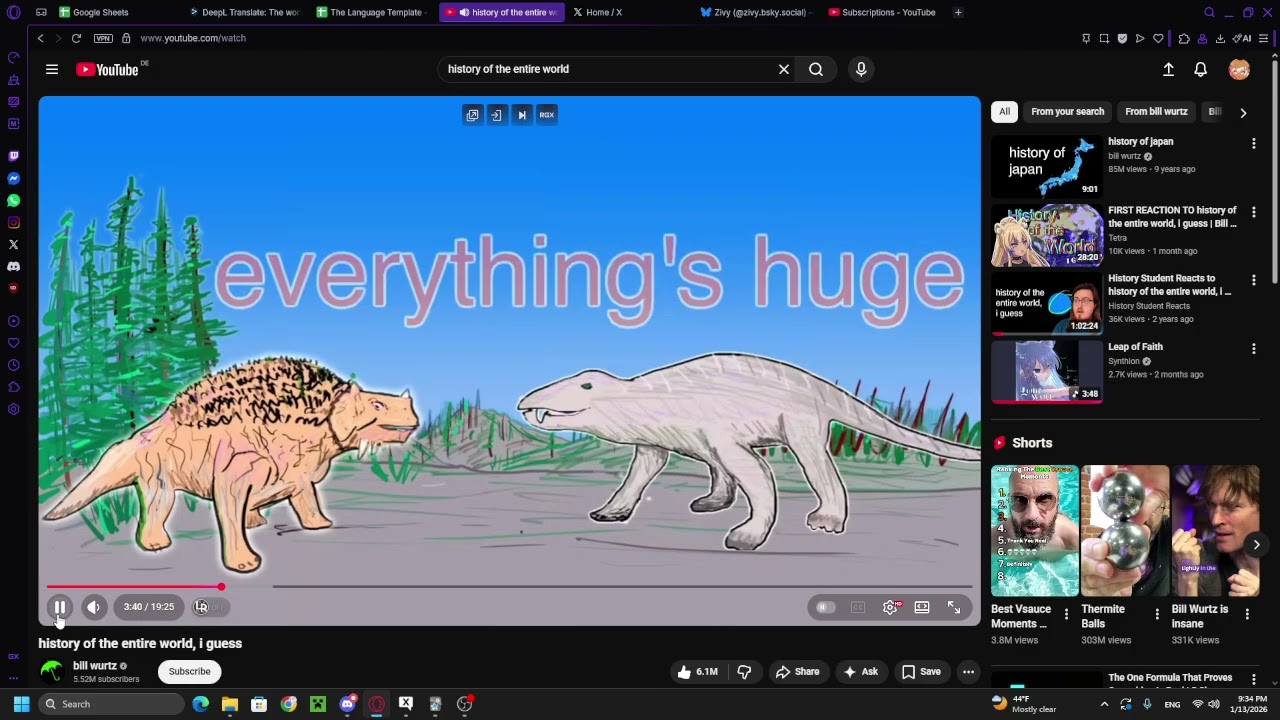
Task: Open the account avatar menu
Action: [x=1239, y=69]
